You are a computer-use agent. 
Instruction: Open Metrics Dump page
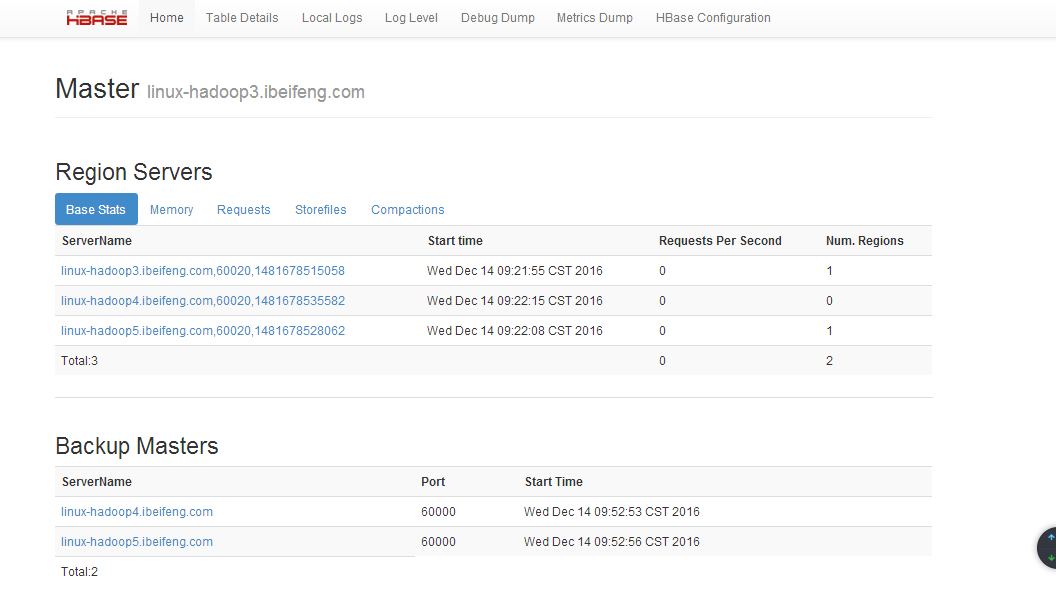[595, 18]
